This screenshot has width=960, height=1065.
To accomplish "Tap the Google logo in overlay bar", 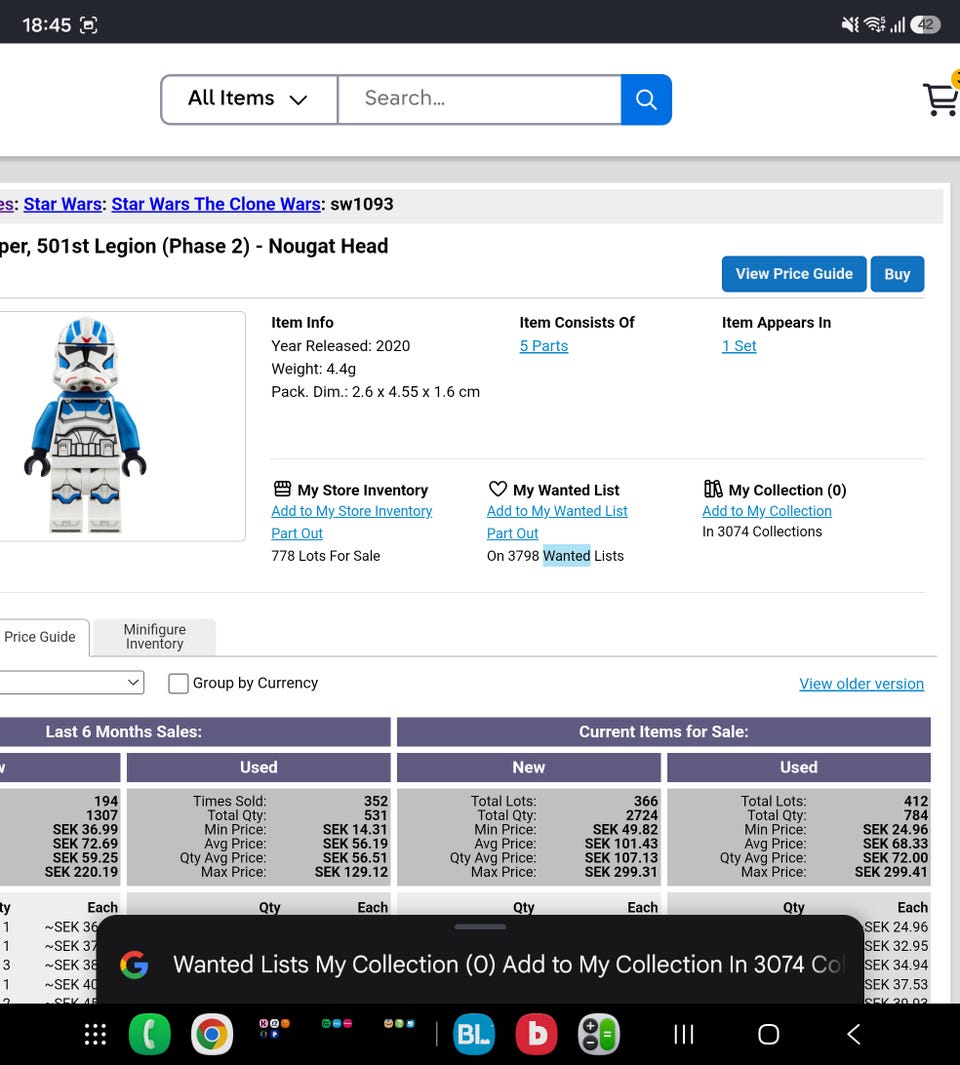I will tap(134, 964).
